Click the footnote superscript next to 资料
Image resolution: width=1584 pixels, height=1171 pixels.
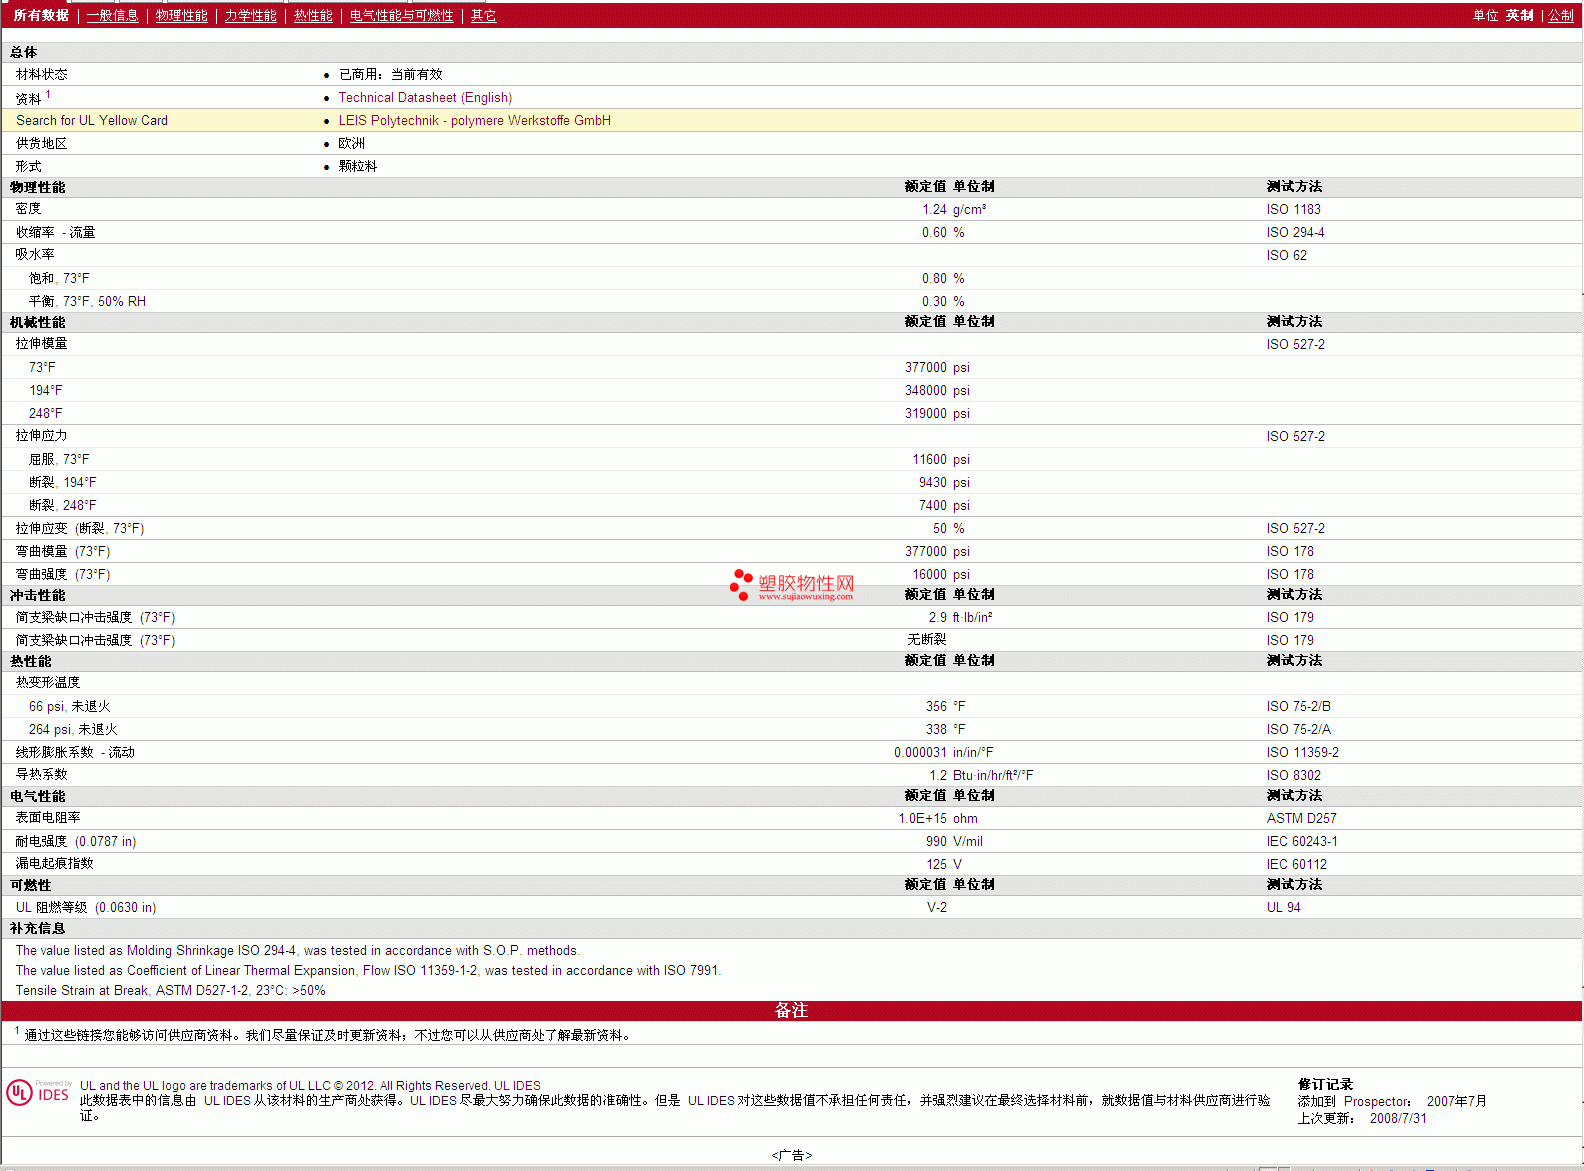48,95
